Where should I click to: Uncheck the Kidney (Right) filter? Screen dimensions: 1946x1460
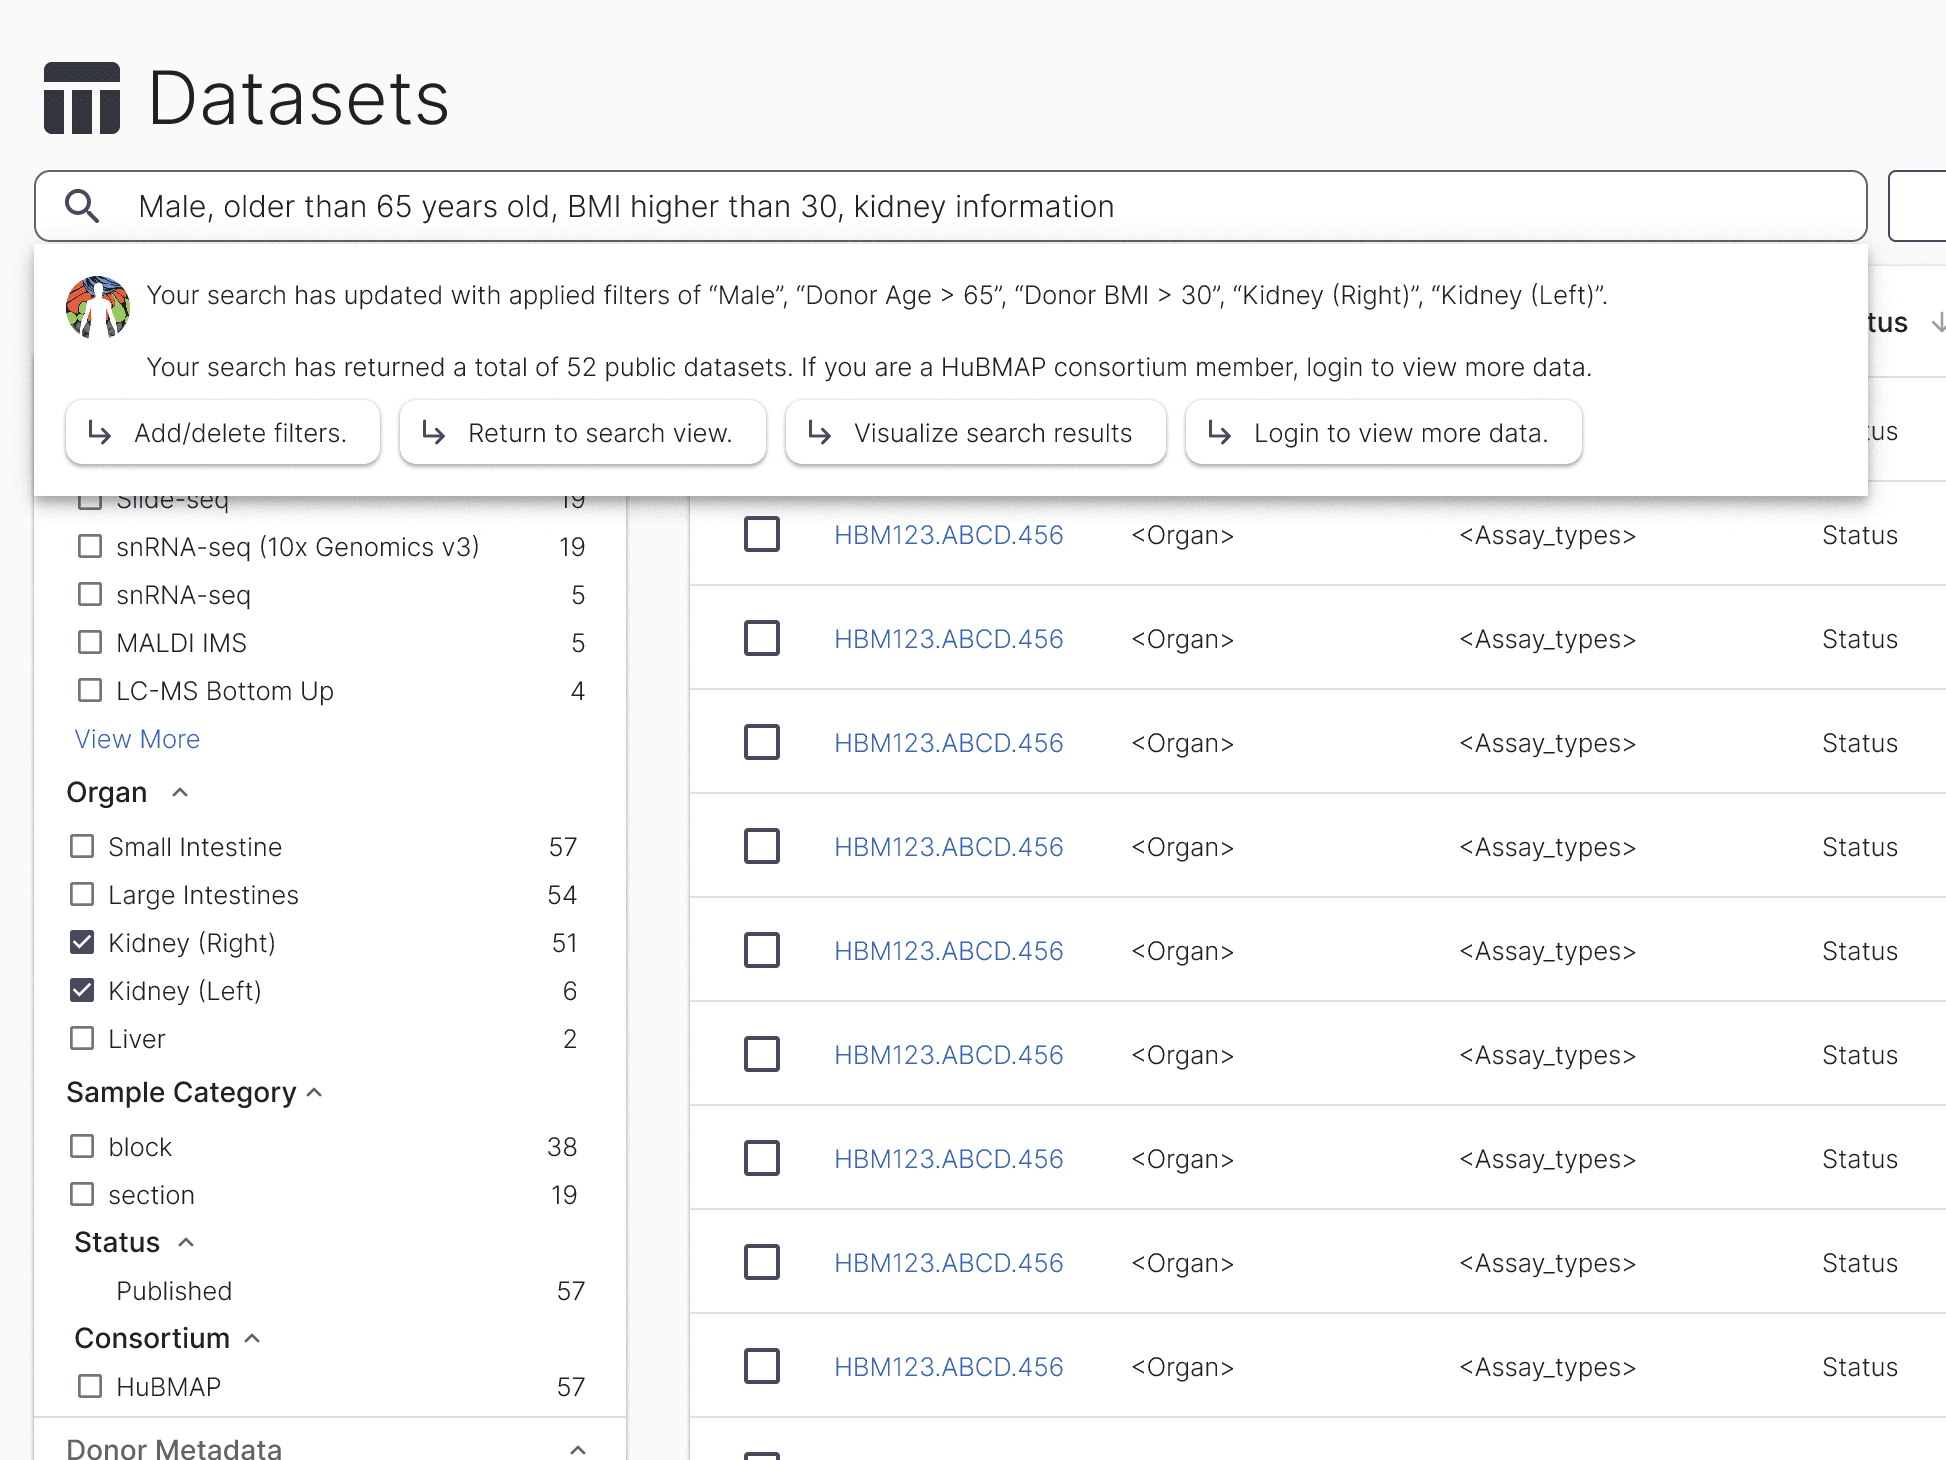(x=82, y=943)
